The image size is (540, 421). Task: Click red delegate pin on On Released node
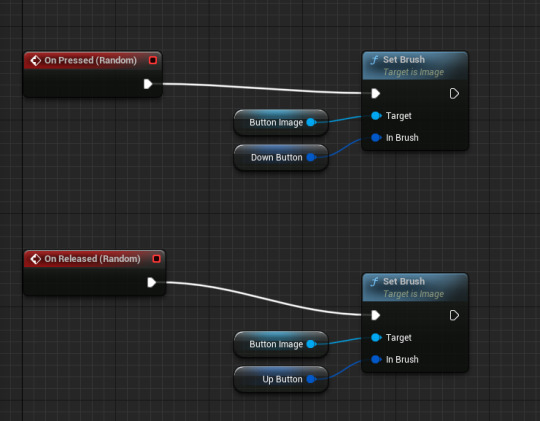[x=156, y=258]
